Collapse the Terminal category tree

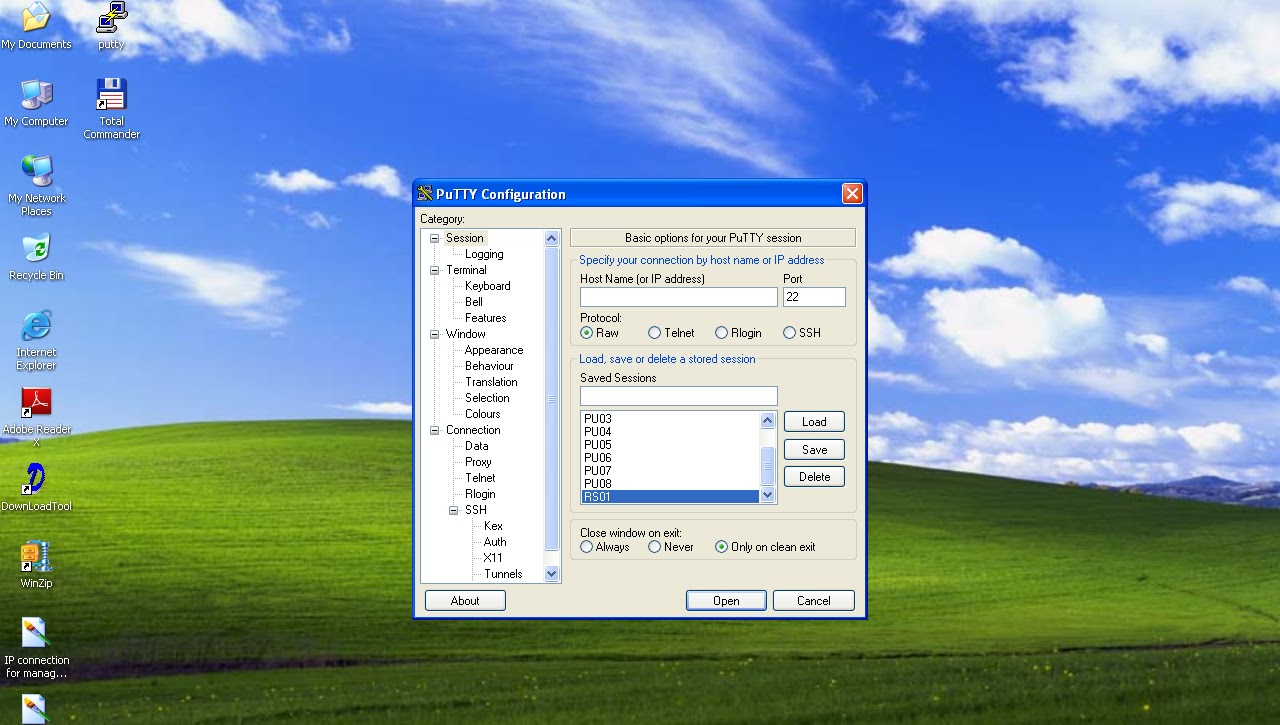434,270
